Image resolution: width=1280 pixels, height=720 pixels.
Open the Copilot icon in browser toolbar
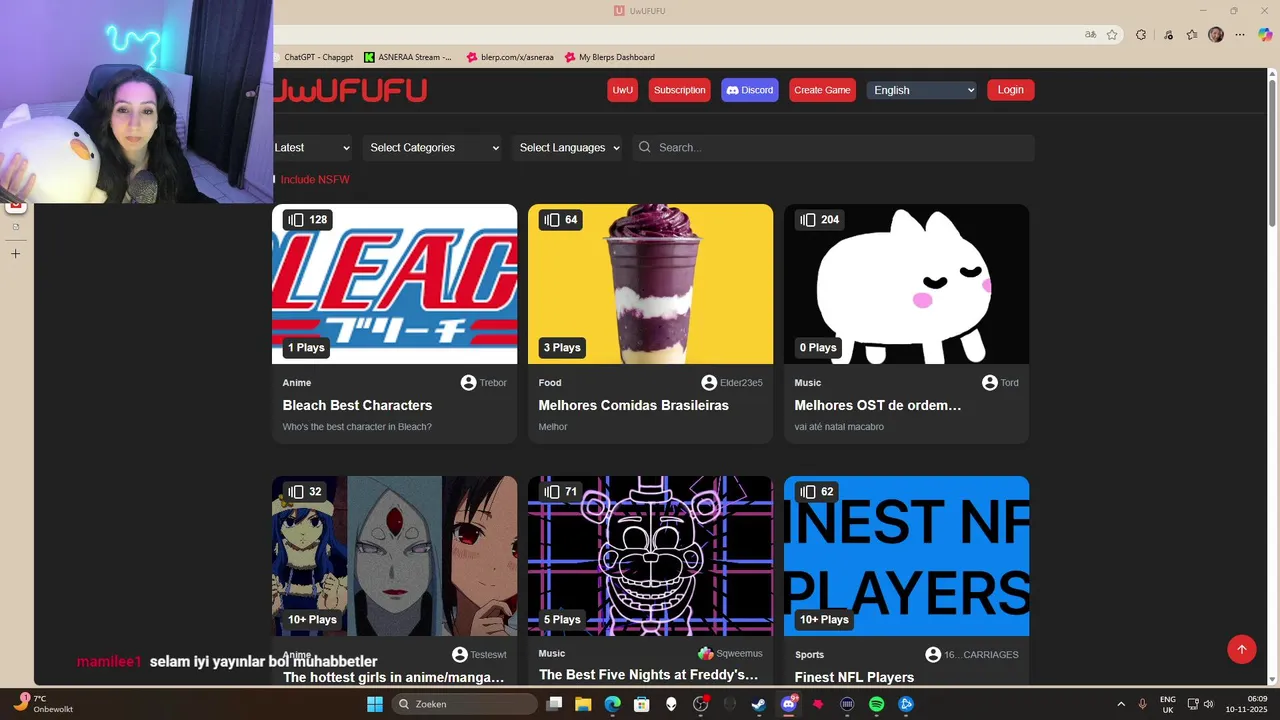click(1265, 34)
